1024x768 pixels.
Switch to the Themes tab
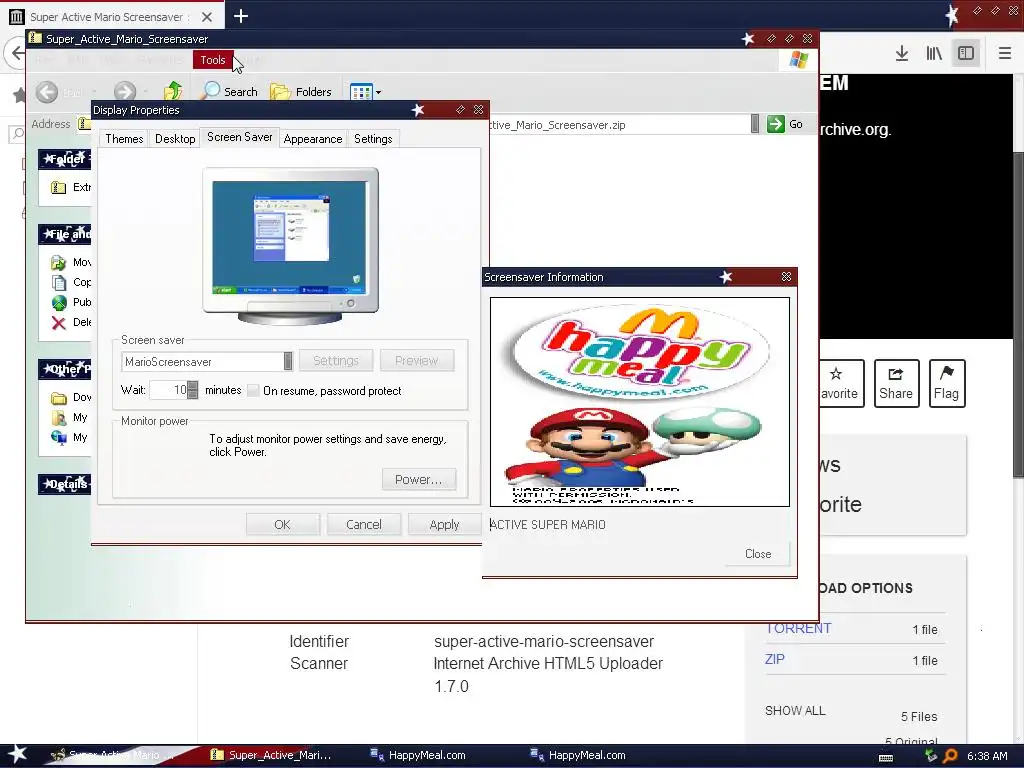(x=124, y=138)
